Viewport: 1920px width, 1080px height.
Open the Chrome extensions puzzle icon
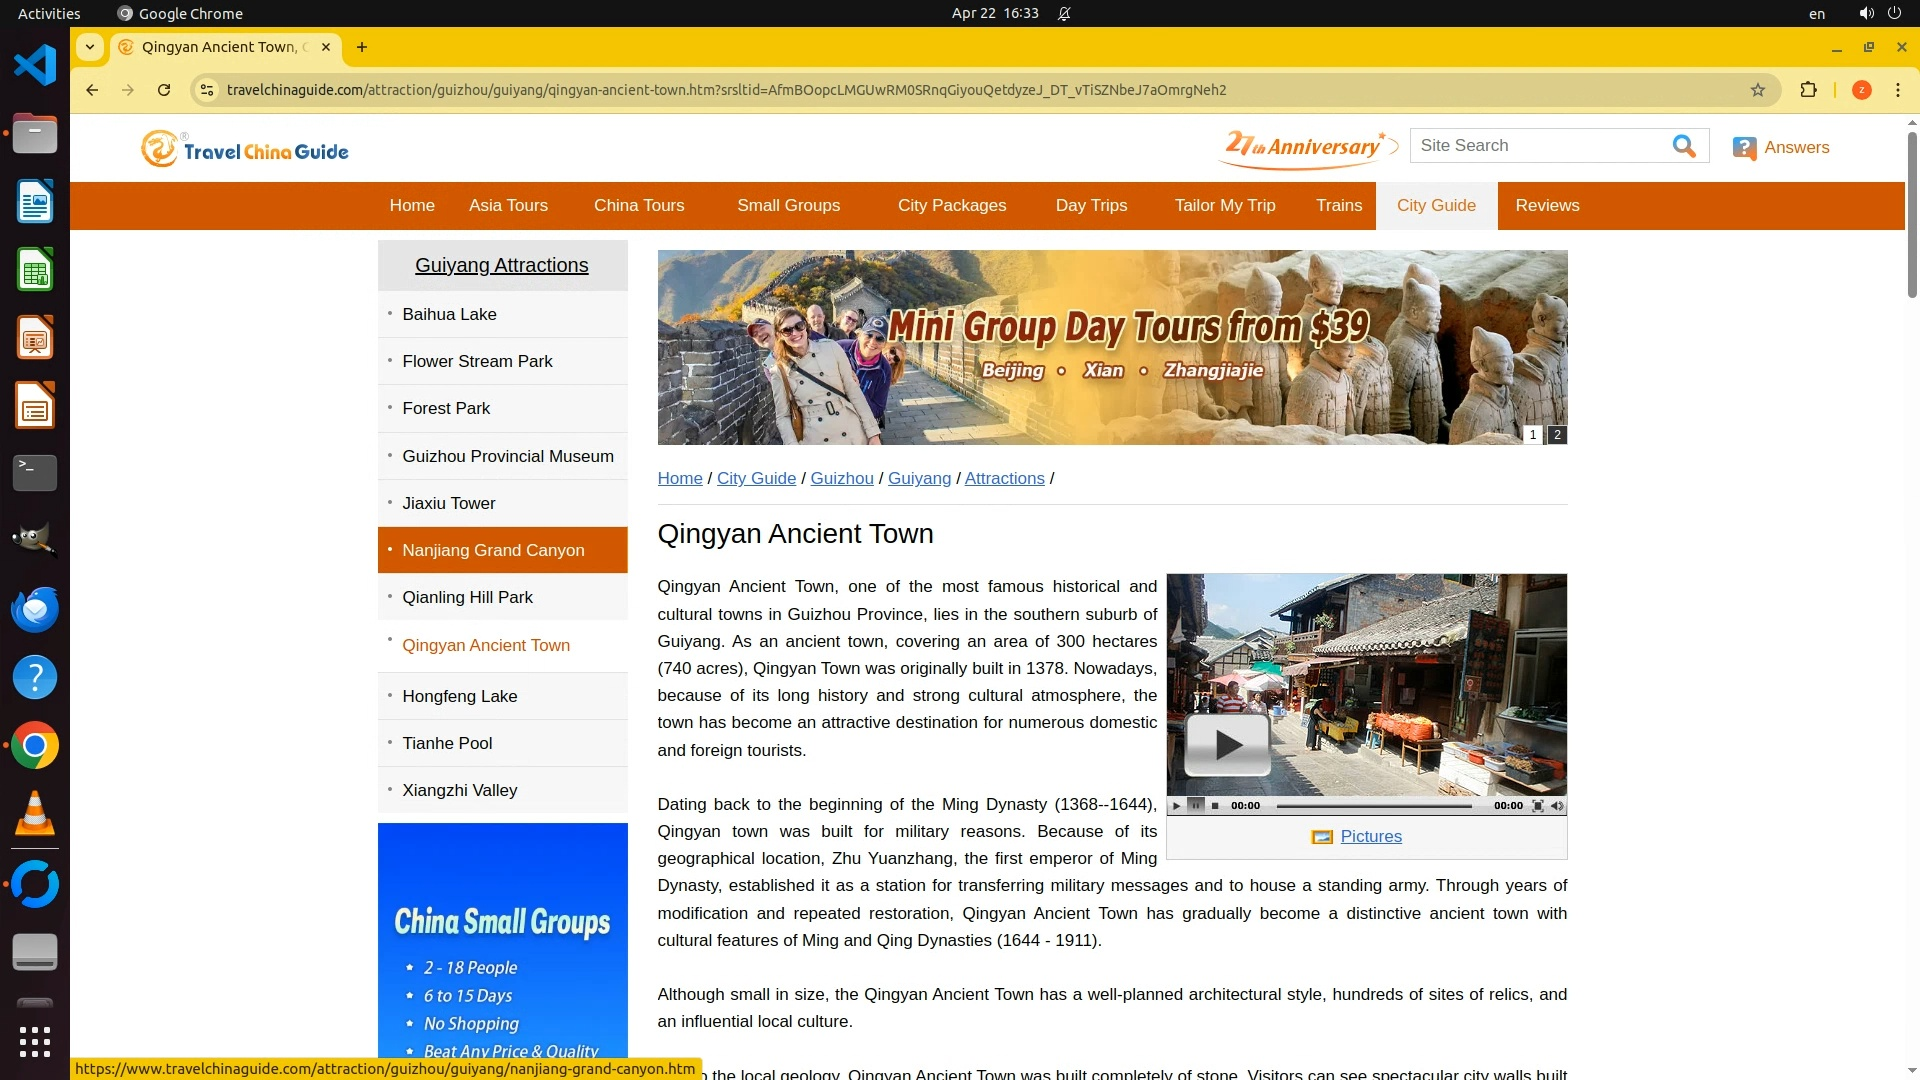pos(1808,90)
